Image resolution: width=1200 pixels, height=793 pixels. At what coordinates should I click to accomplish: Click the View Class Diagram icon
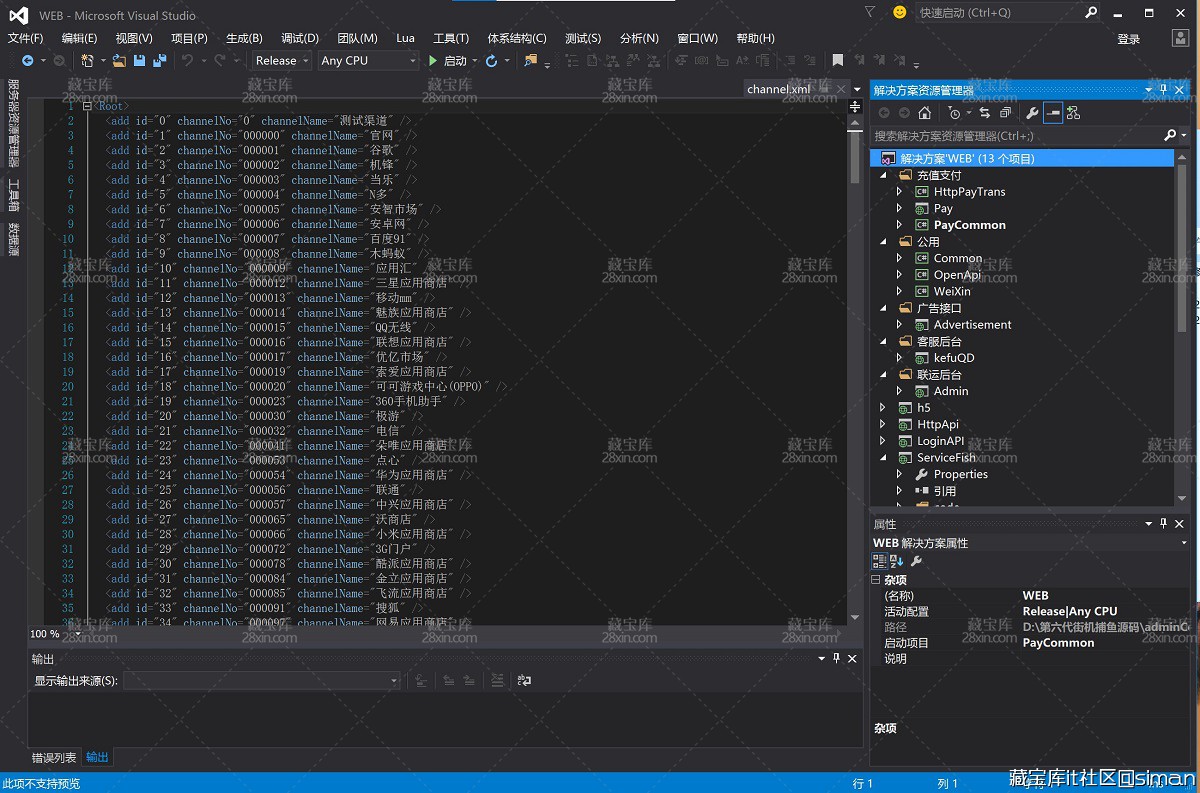(1073, 113)
